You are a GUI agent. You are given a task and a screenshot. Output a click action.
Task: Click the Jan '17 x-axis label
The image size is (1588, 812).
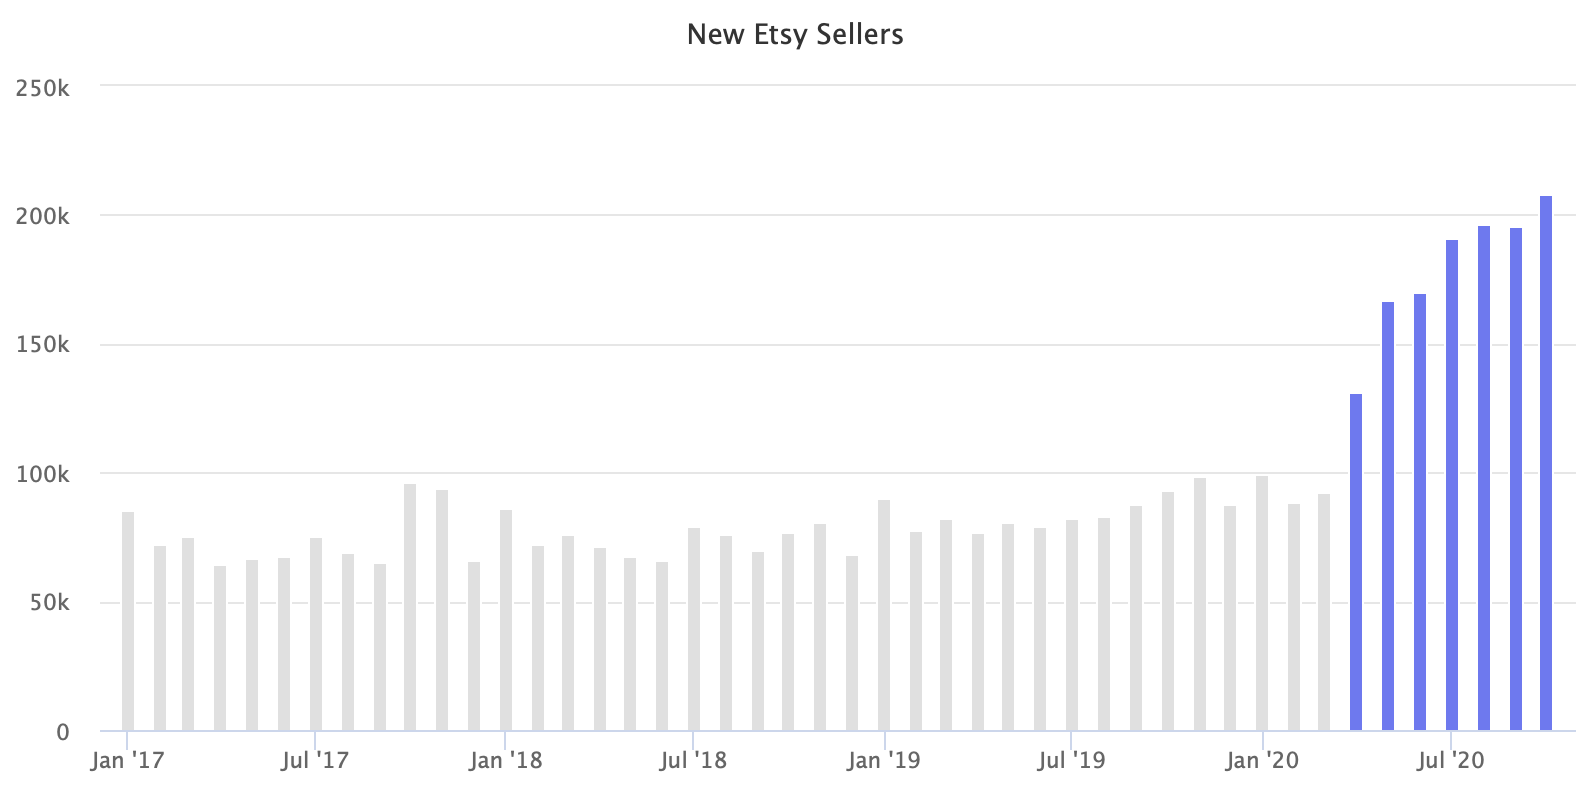pos(128,762)
